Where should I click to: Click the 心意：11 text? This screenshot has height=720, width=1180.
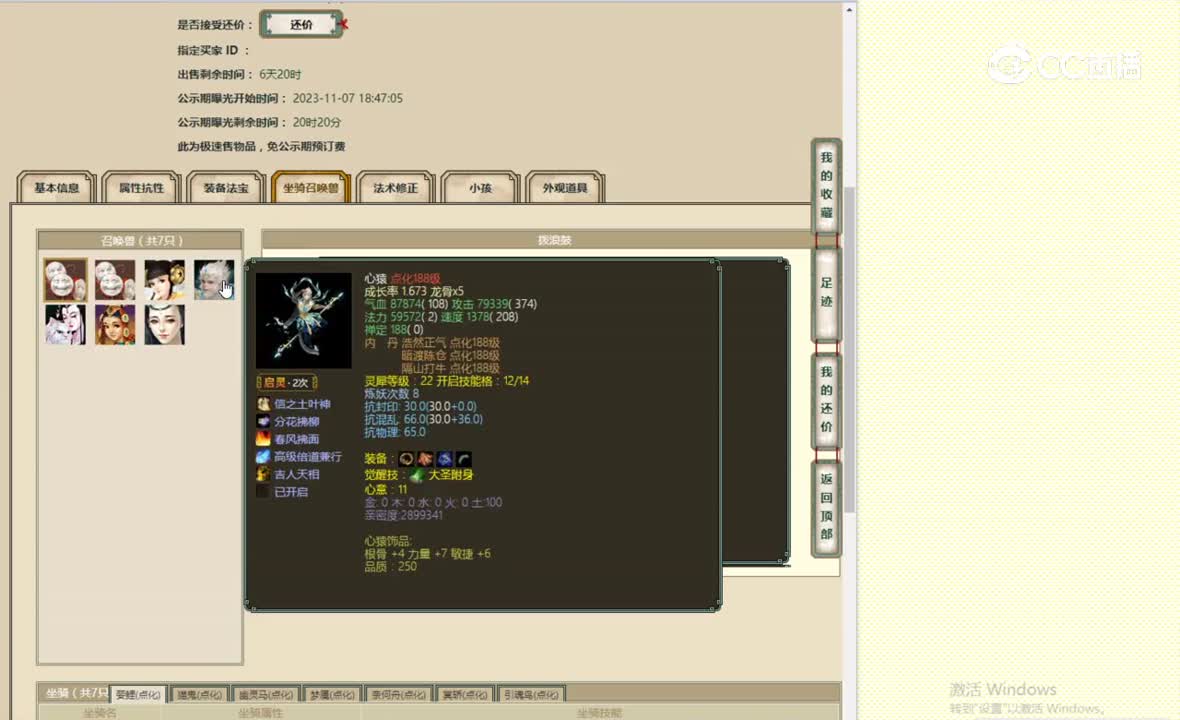coord(385,490)
